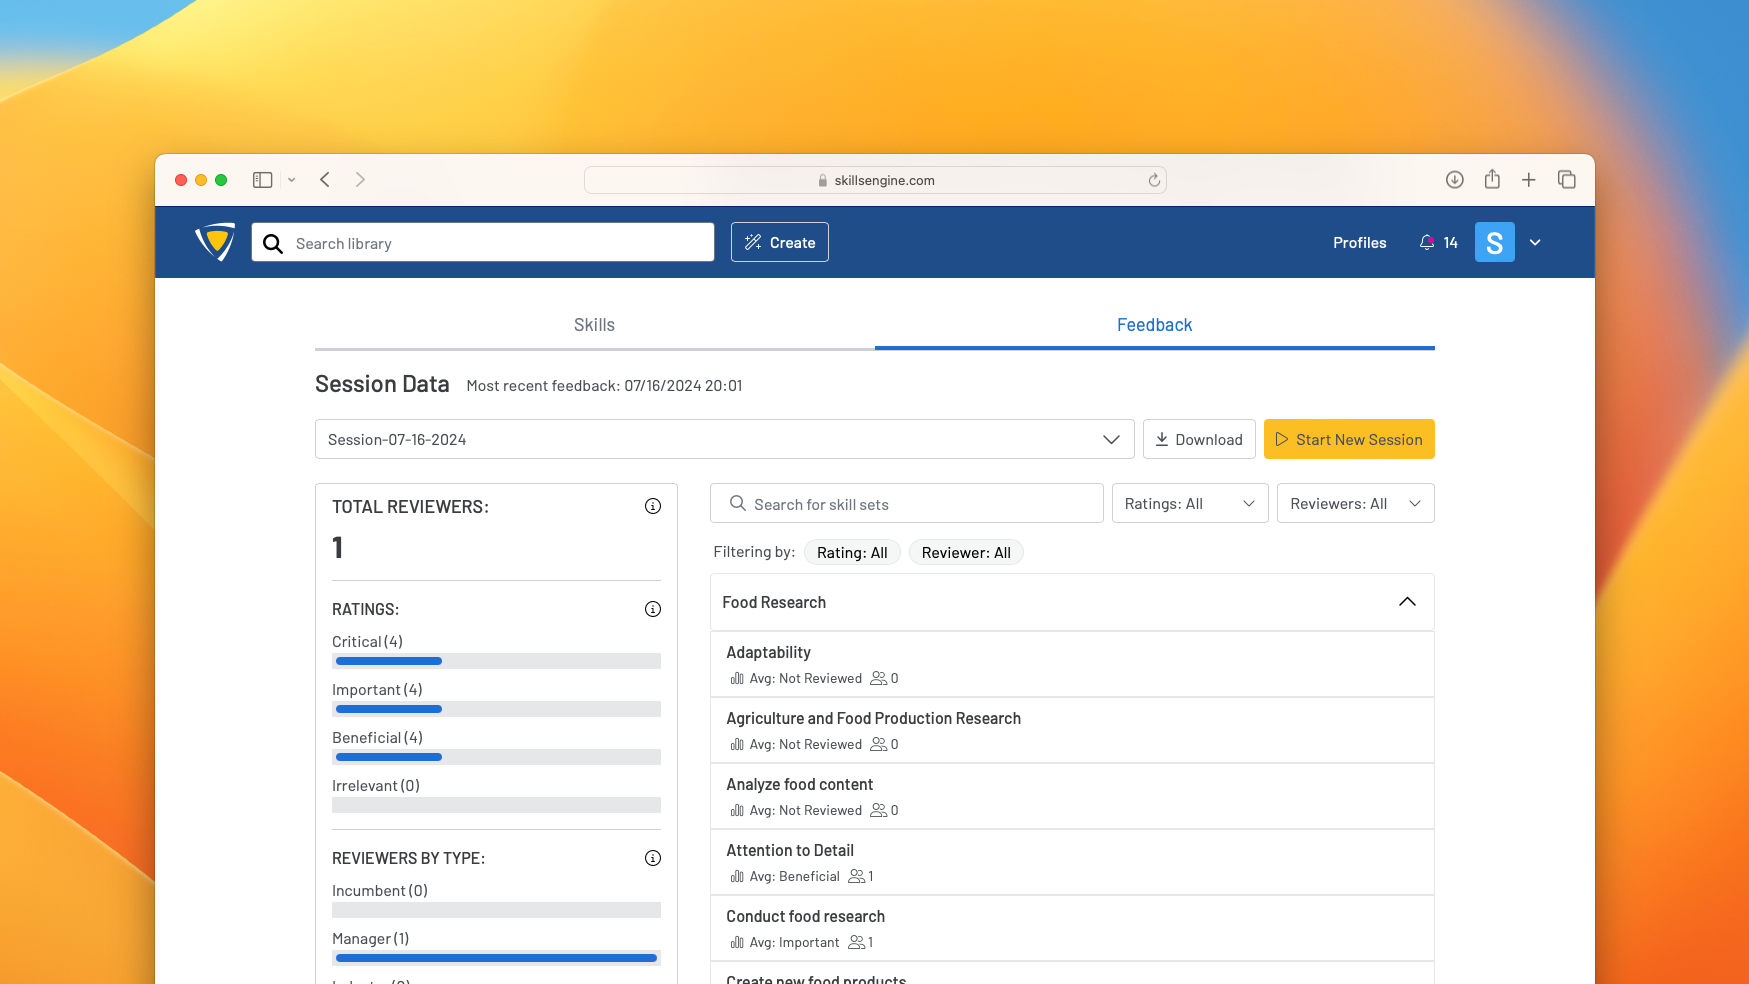
Task: Collapse the Food Research section chevron
Action: tap(1407, 602)
